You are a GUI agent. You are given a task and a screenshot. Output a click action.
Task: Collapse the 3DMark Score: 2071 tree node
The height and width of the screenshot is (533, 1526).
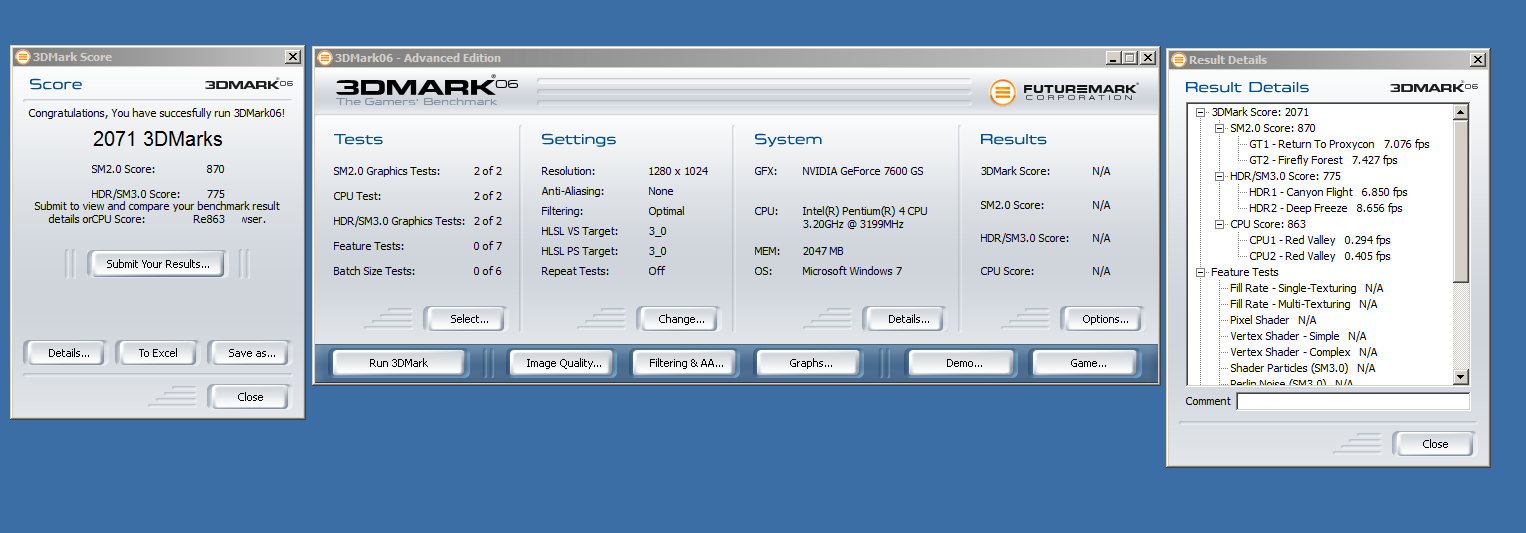click(x=1200, y=112)
